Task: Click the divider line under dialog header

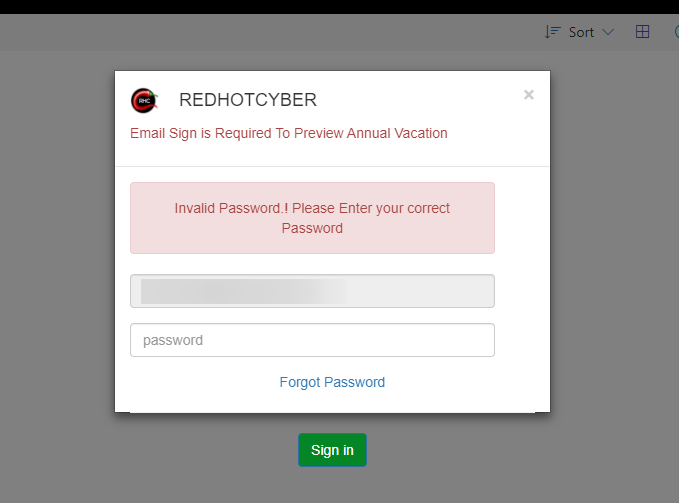Action: click(x=332, y=166)
